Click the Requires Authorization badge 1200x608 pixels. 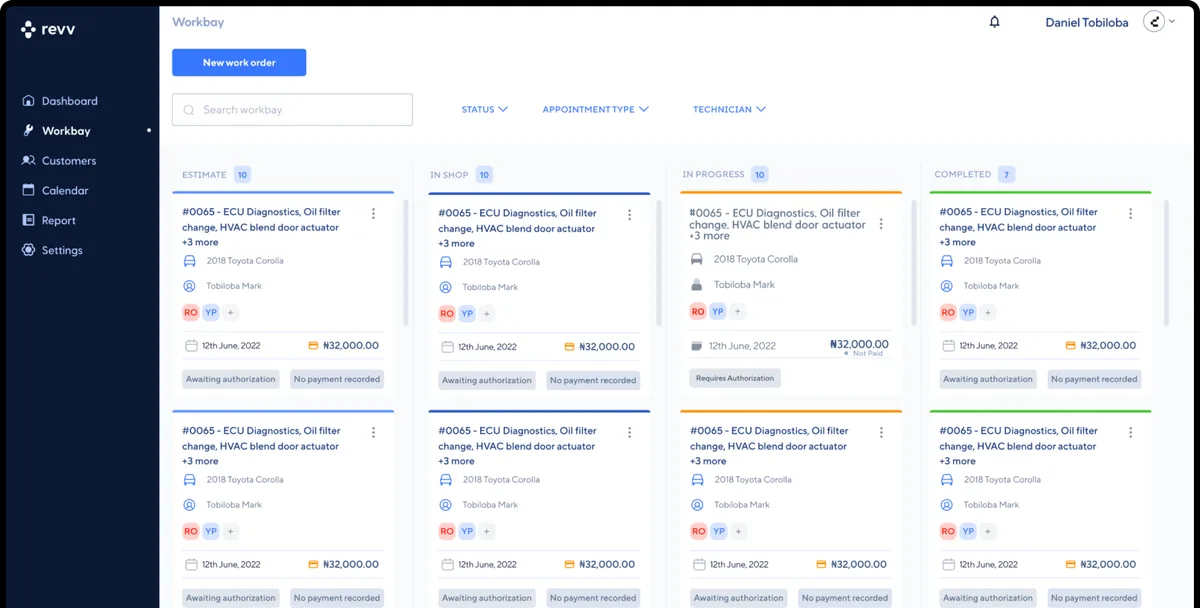point(735,378)
